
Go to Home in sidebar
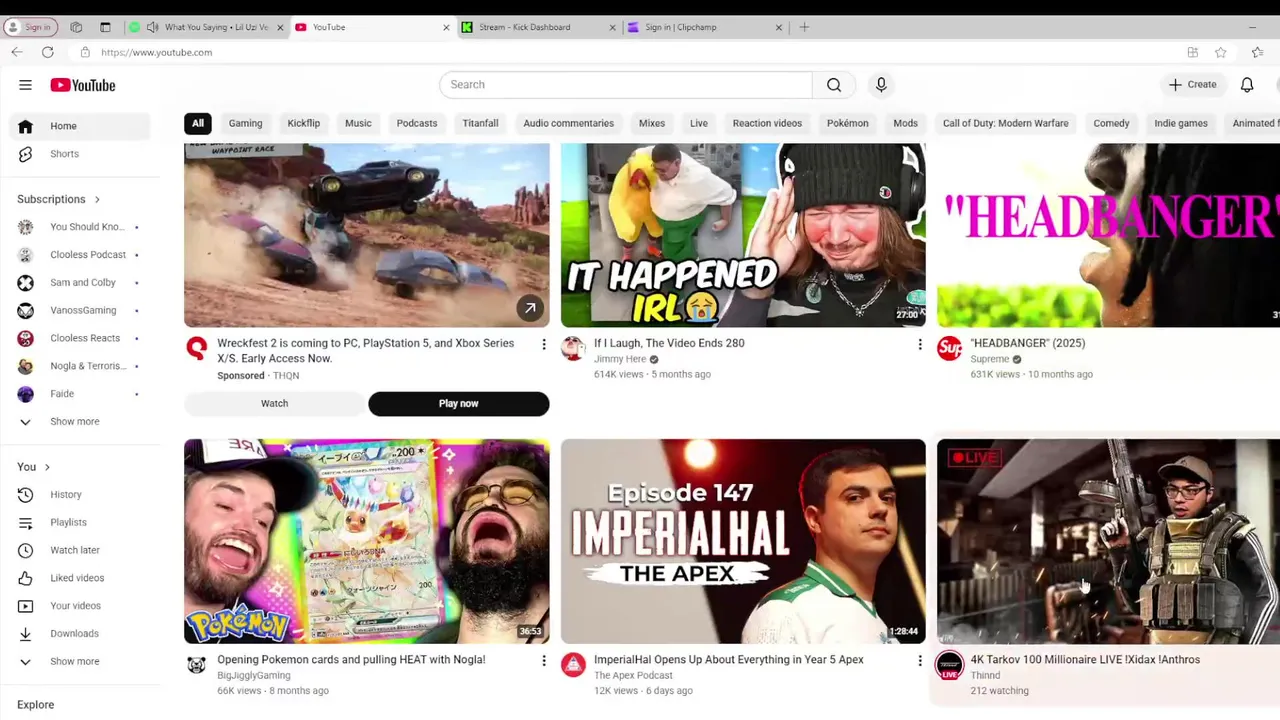pos(80,126)
